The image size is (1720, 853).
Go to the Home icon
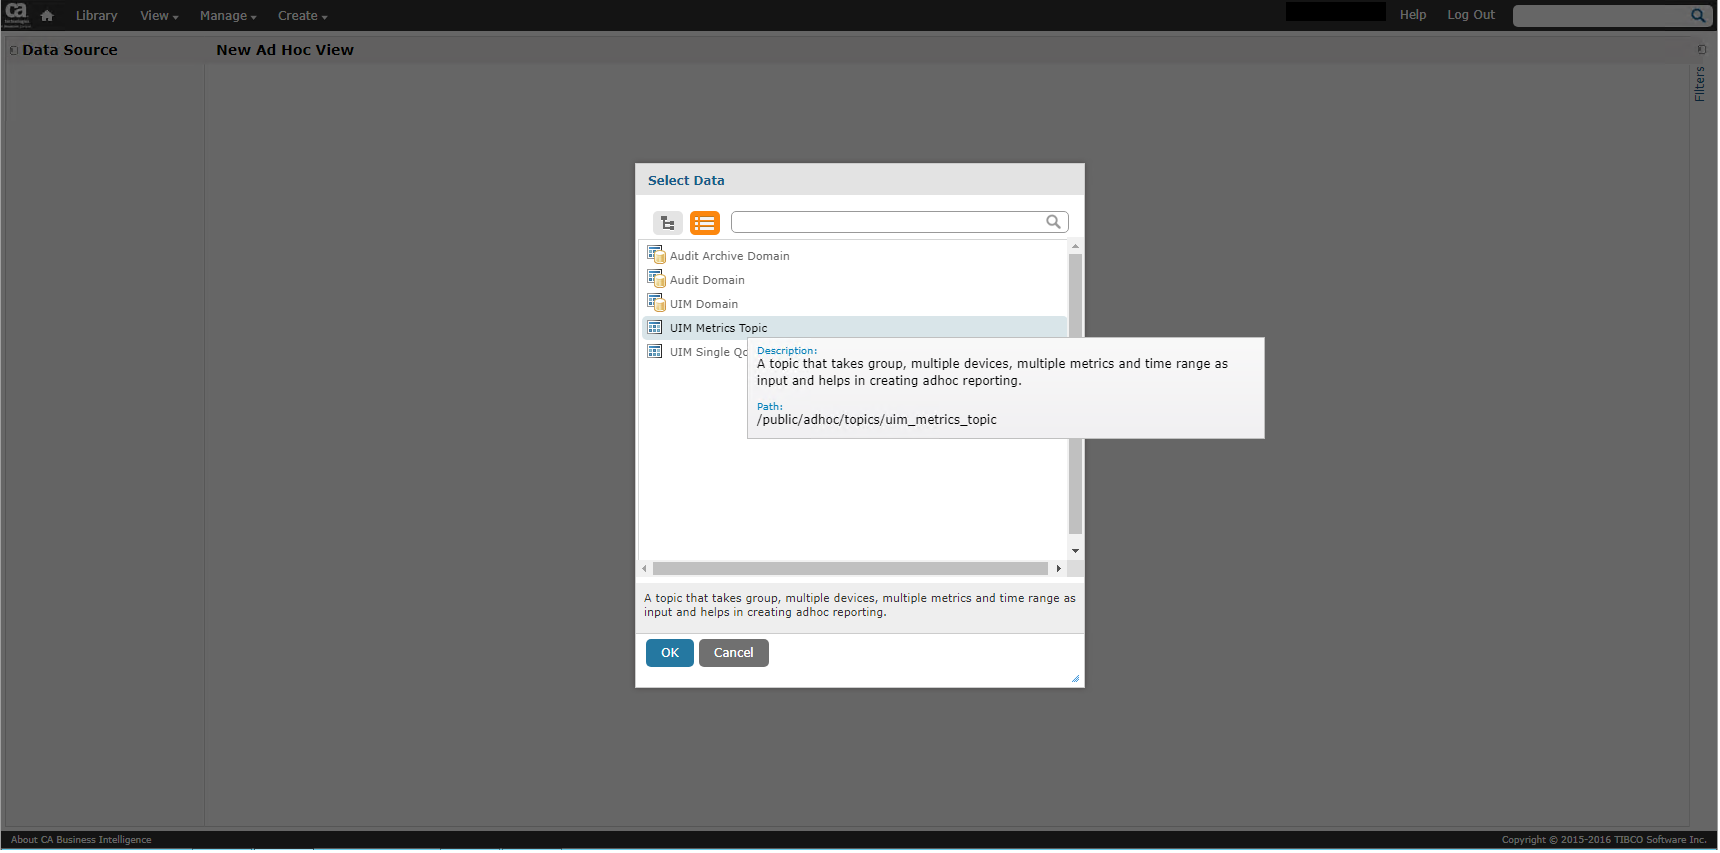click(x=47, y=15)
